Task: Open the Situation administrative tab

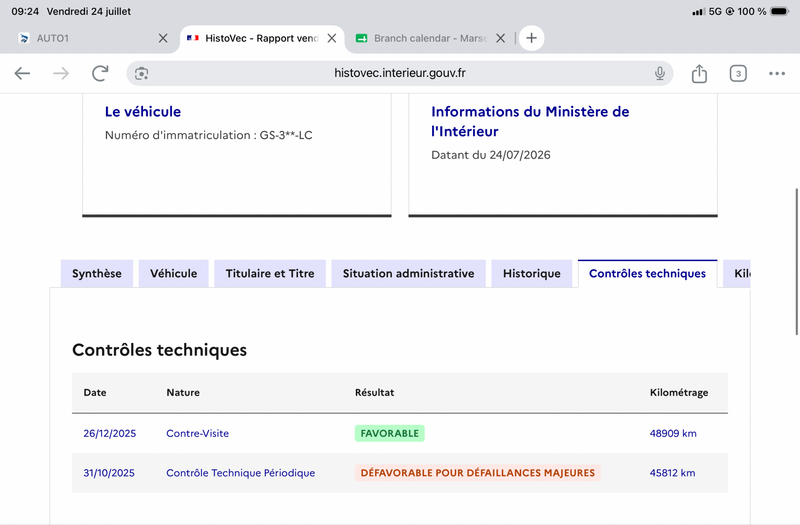Action: pyautogui.click(x=408, y=273)
